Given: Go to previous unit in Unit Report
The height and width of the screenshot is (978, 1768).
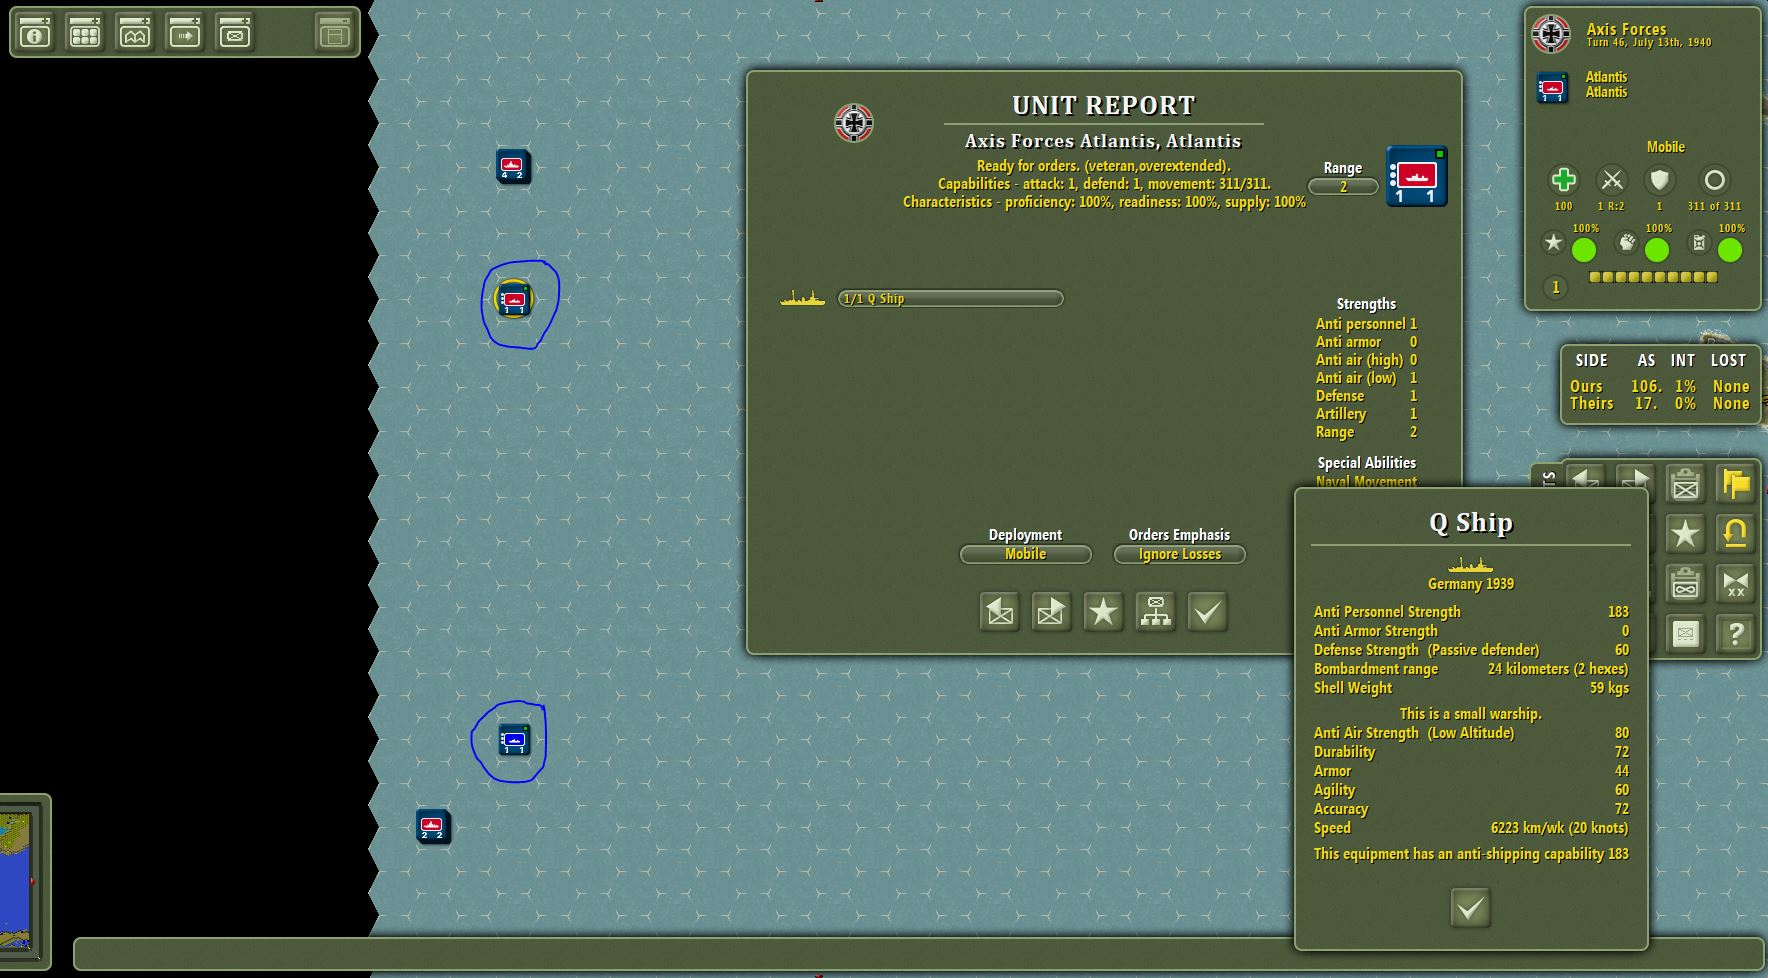Looking at the screenshot, I should tap(999, 611).
